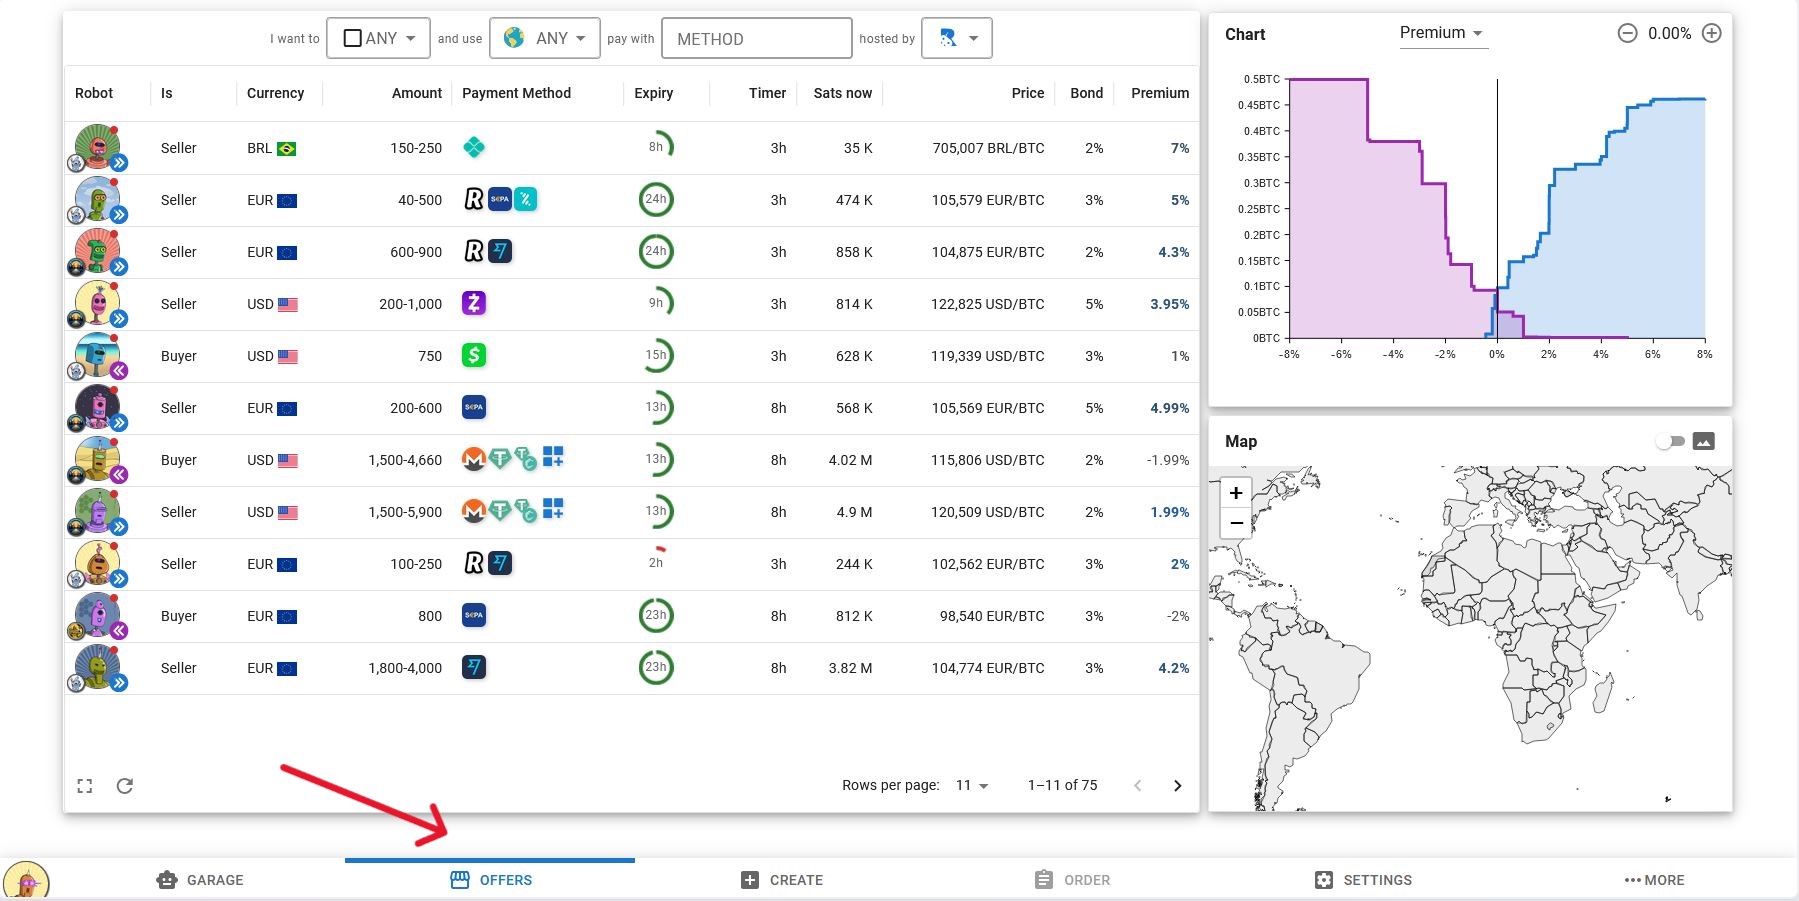Expand the currency ANY dropdown

click(x=544, y=38)
